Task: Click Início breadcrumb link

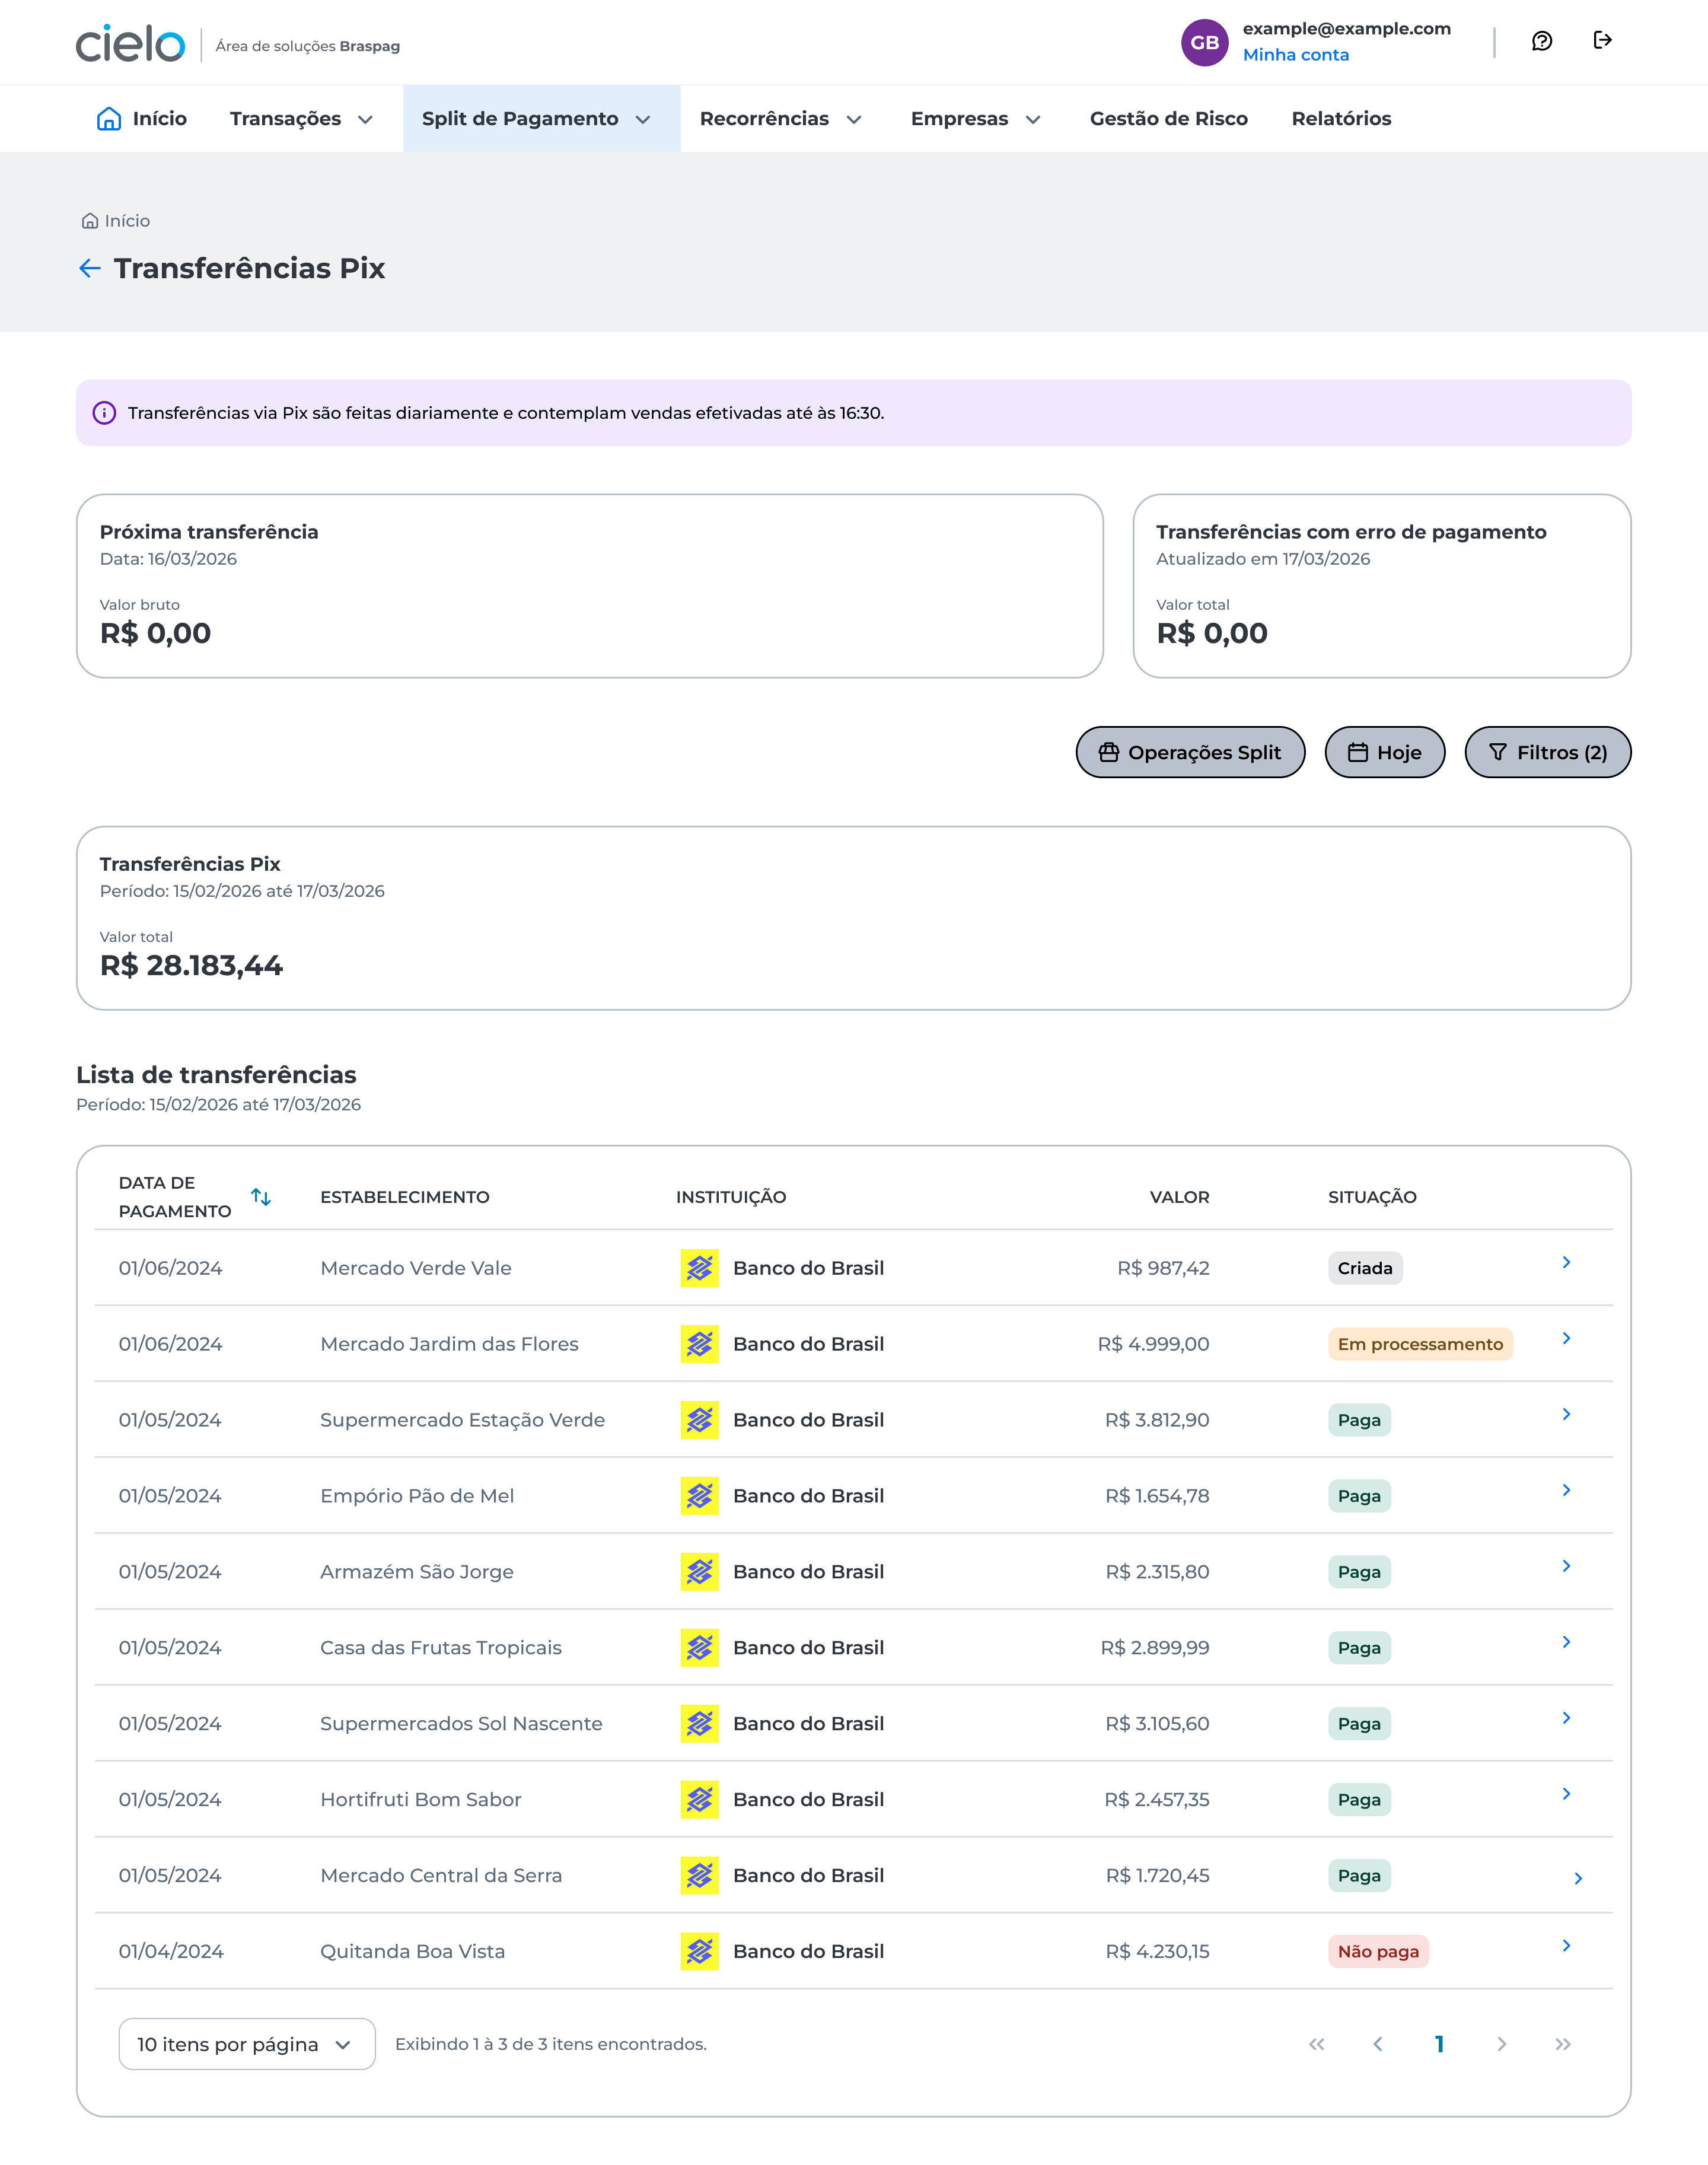Action: pos(127,221)
